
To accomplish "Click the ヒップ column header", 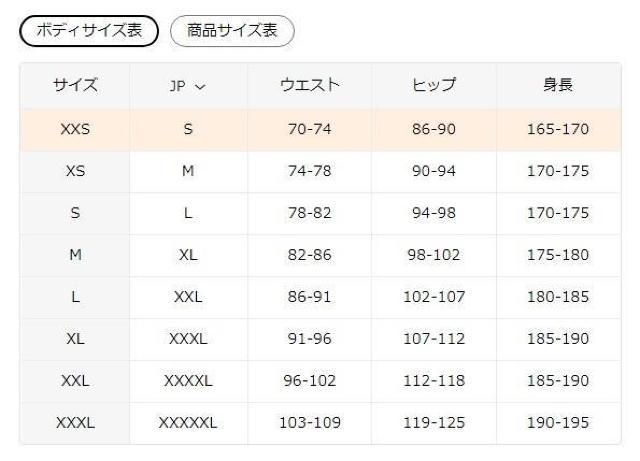I will 433,86.
